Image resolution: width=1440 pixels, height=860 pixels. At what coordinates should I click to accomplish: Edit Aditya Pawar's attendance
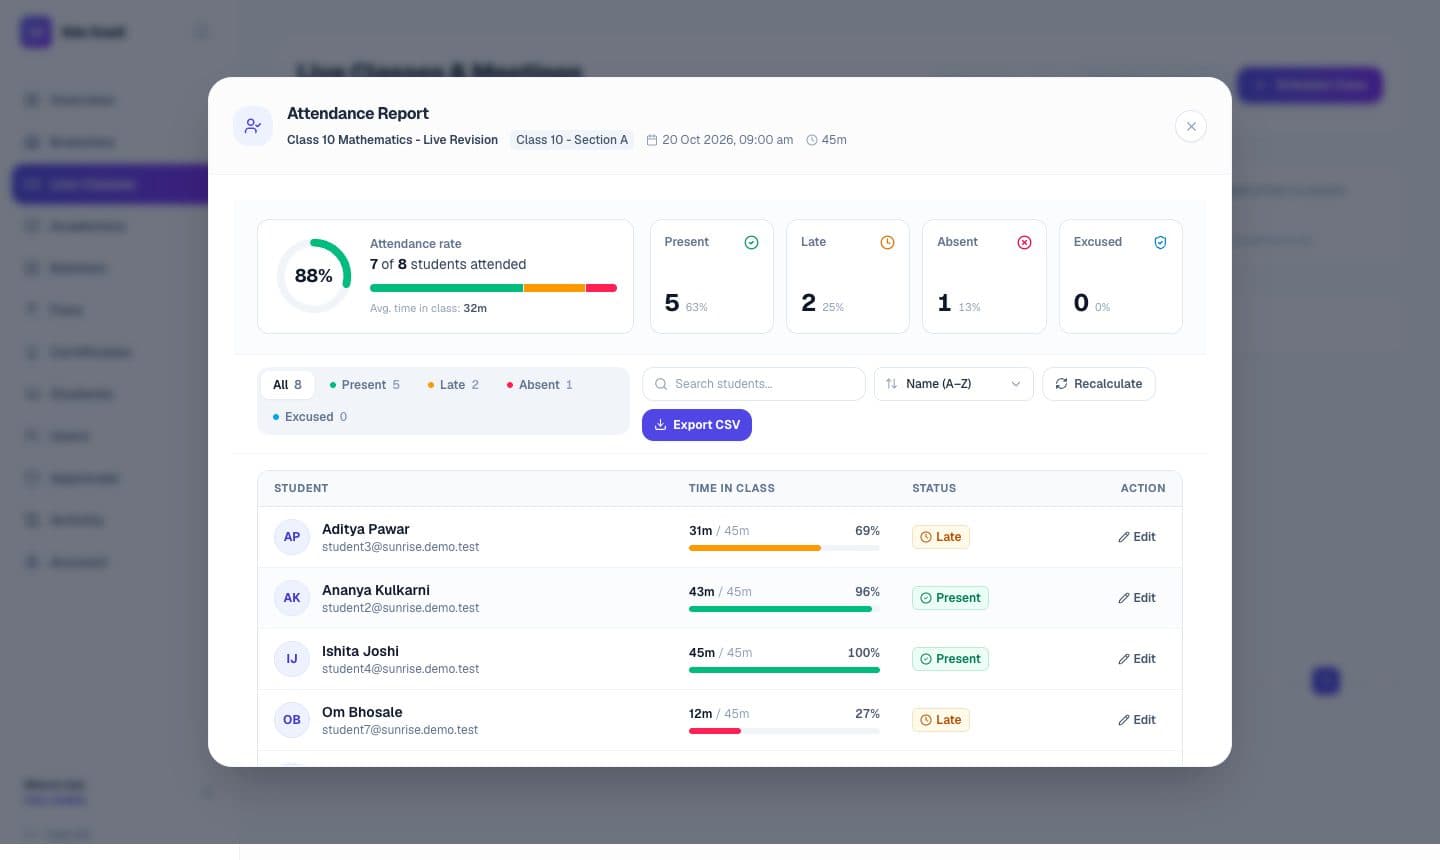point(1137,537)
